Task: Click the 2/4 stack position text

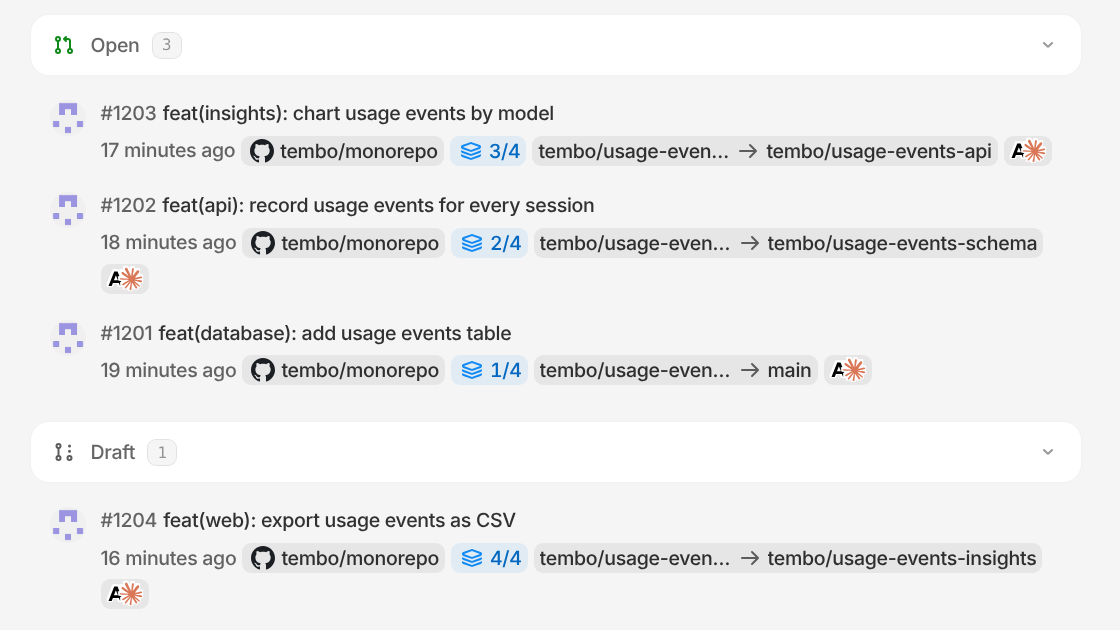Action: 506,243
